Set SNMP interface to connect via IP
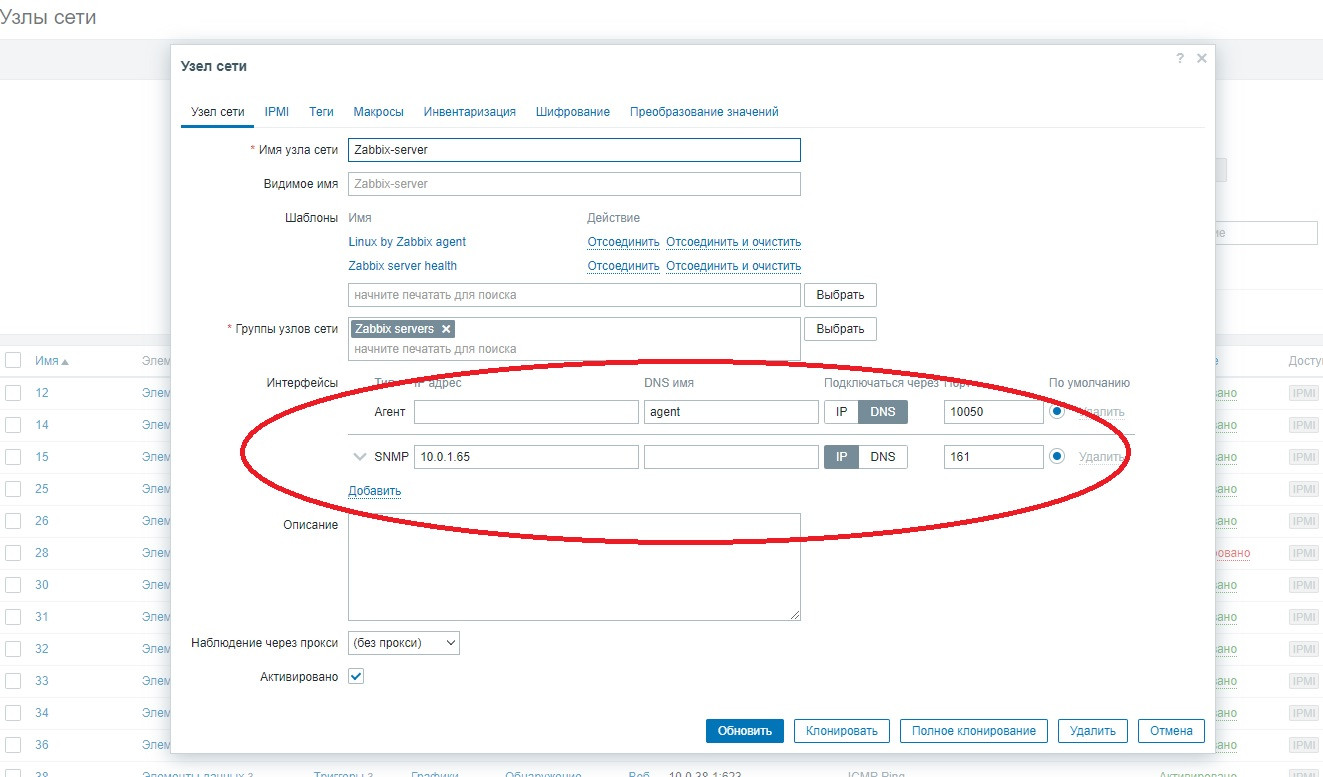 pyautogui.click(x=841, y=457)
